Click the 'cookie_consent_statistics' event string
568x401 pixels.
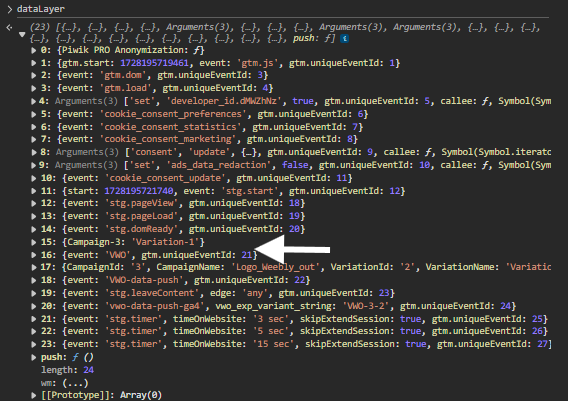pos(171,127)
